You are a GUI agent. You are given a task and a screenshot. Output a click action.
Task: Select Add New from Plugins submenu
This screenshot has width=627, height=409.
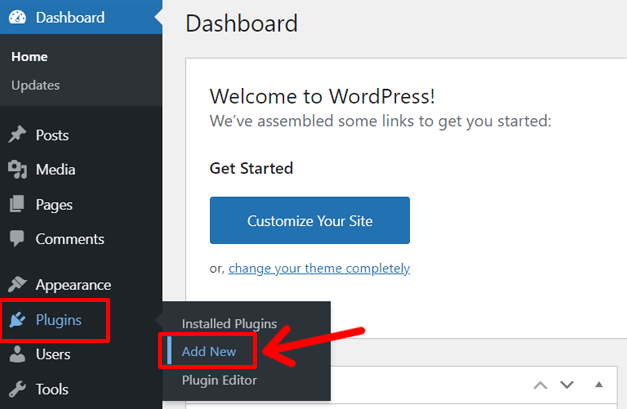(x=208, y=352)
